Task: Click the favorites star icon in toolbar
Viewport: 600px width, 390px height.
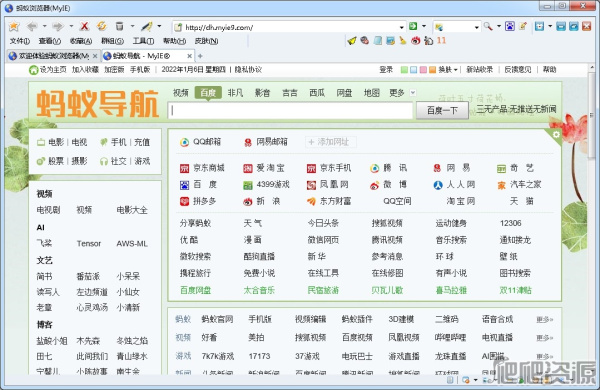Action: pos(14,26)
